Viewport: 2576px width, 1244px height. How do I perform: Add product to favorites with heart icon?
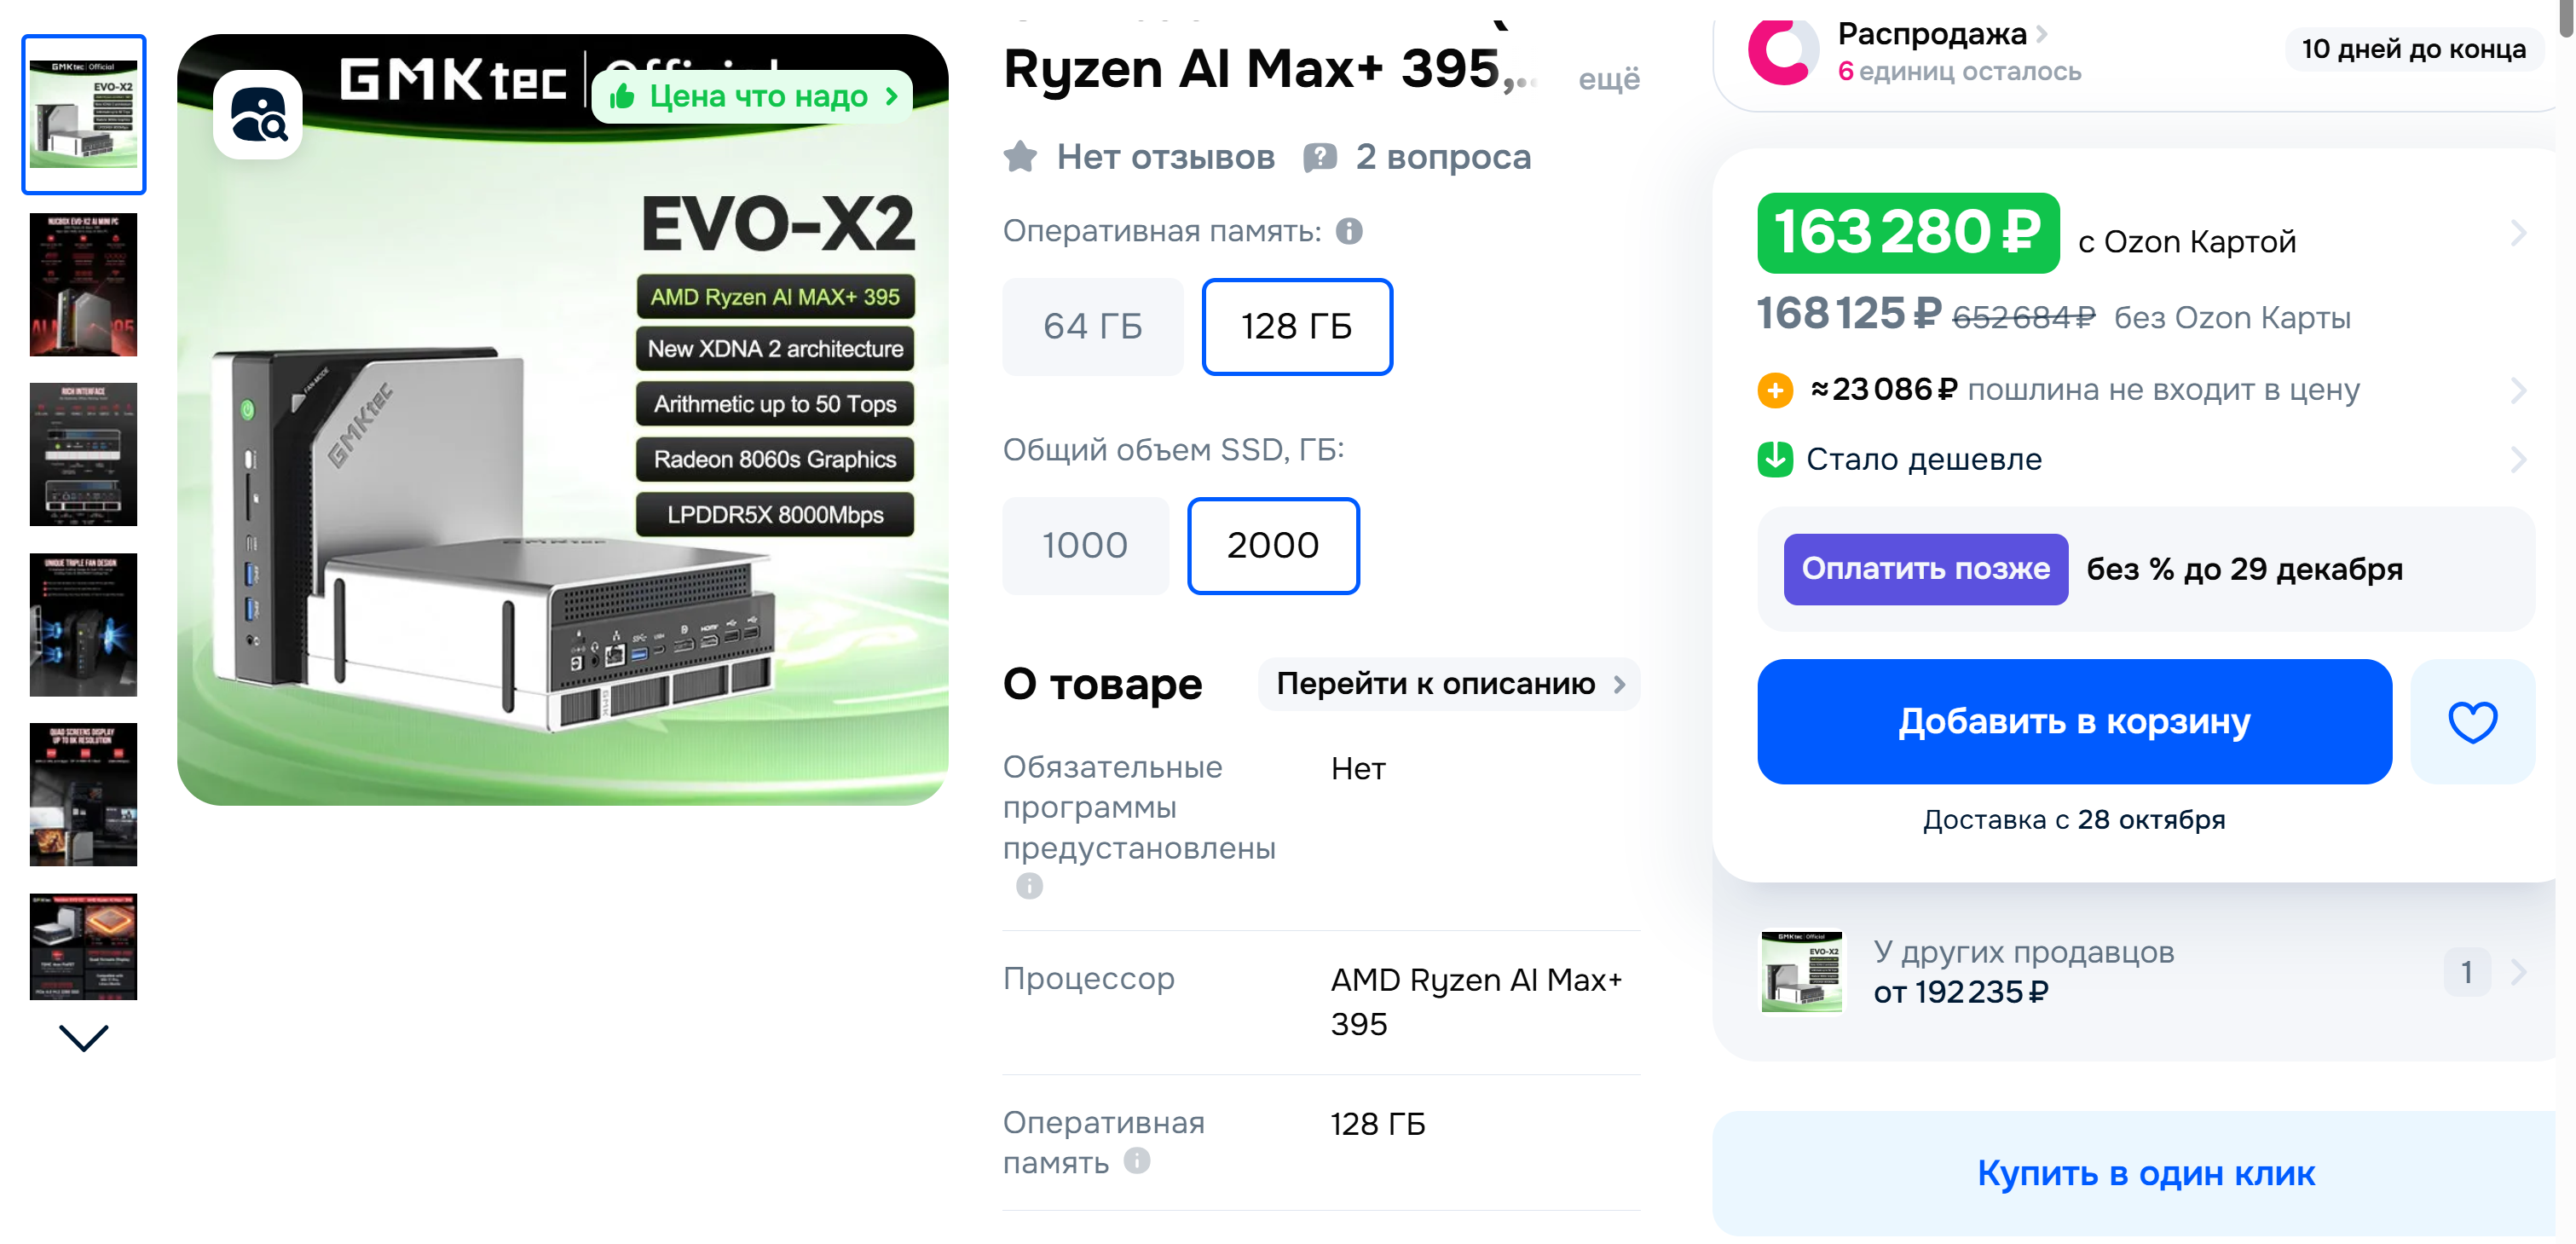pos(2472,721)
